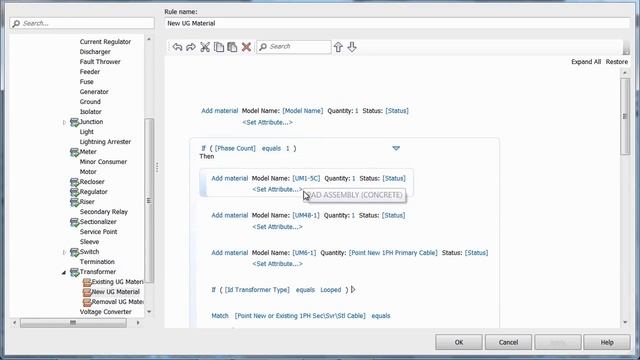Click the Switch rule icon

(74, 252)
